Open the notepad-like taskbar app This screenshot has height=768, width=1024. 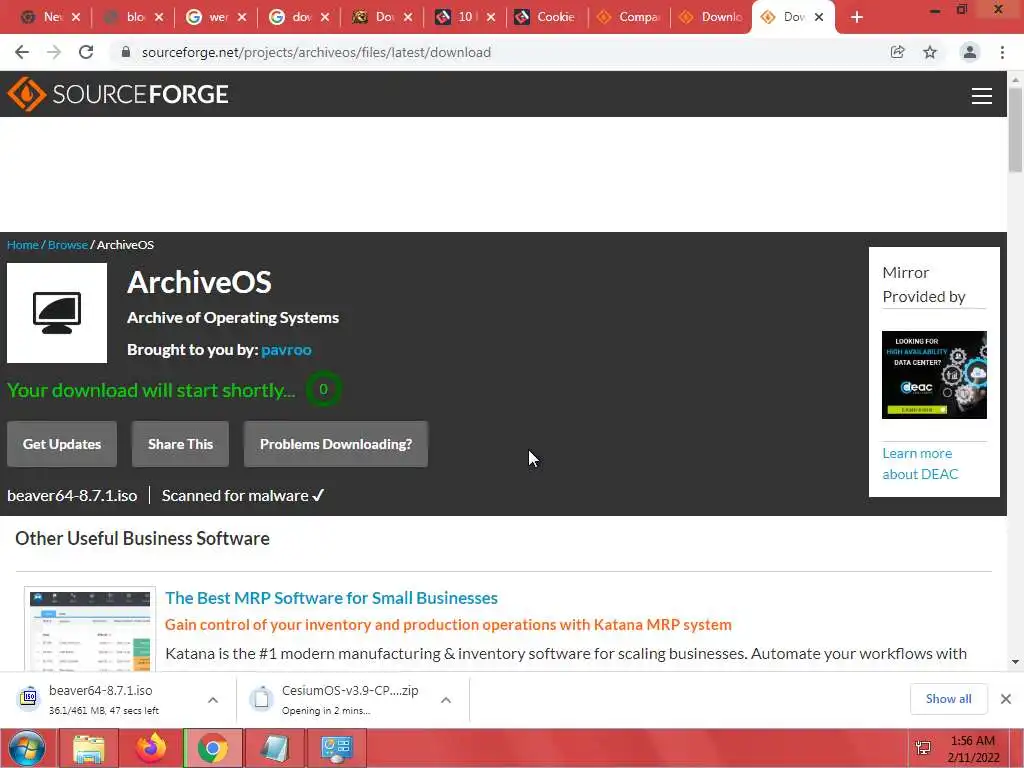click(x=275, y=748)
